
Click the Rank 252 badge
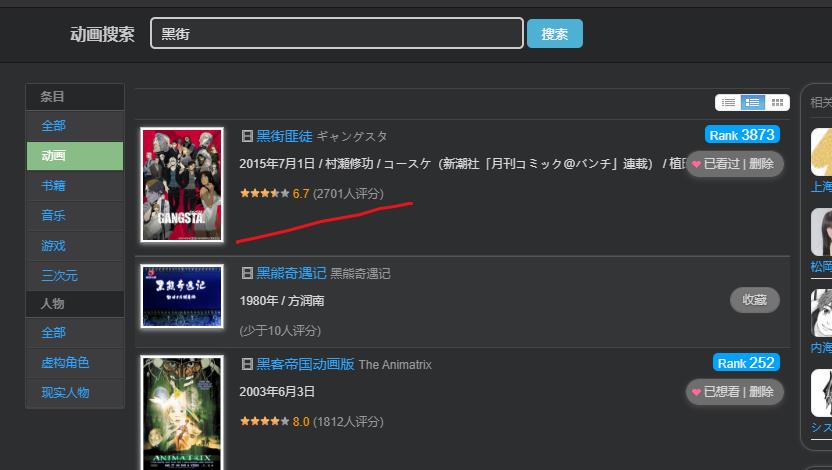(746, 363)
